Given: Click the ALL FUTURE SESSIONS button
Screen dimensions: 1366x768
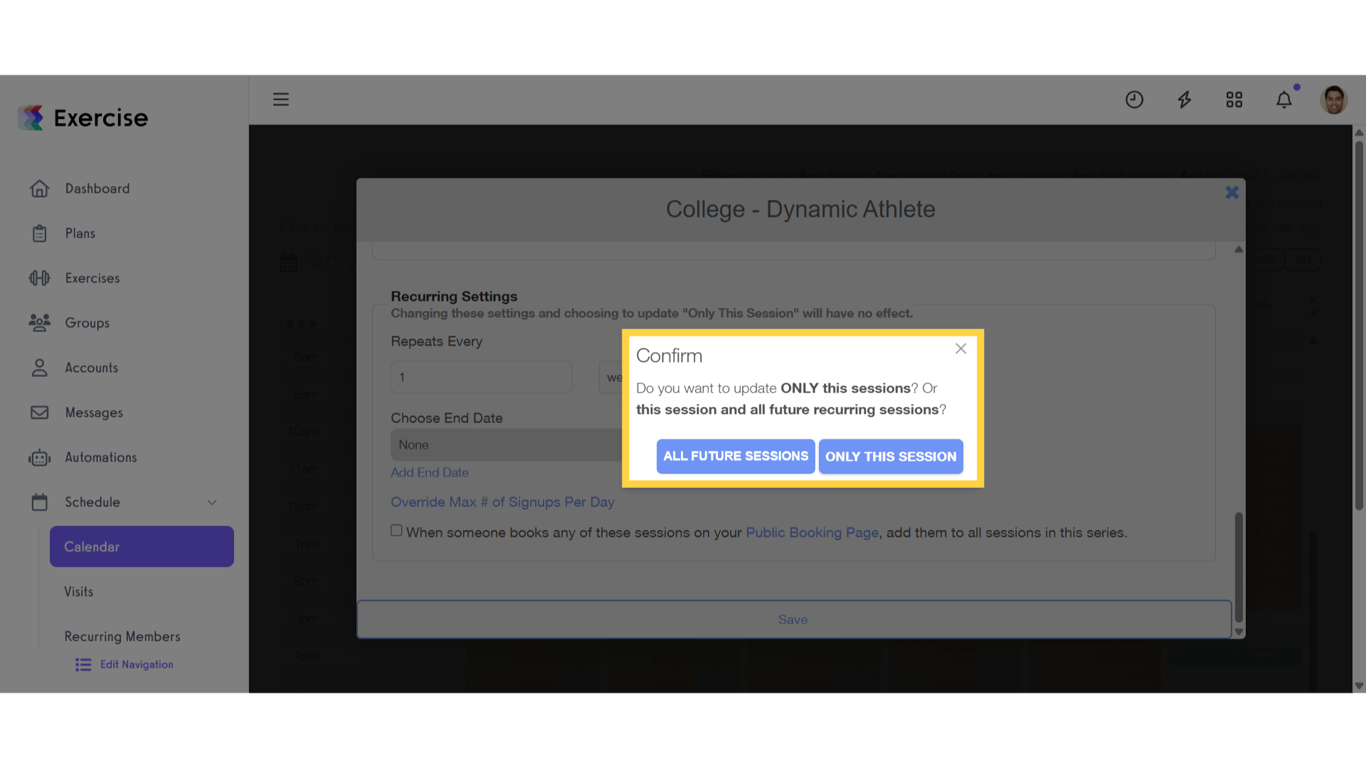Looking at the screenshot, I should click(735, 456).
